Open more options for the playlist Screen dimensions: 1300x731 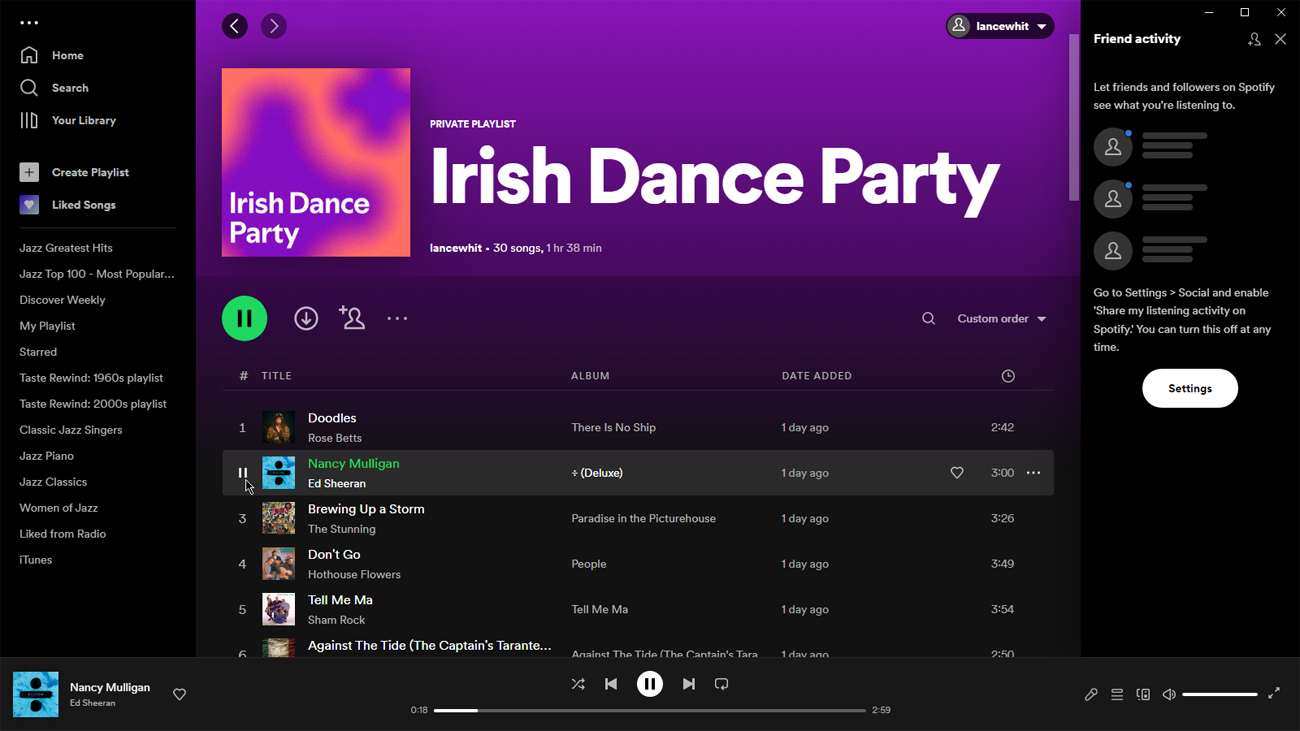pos(397,319)
